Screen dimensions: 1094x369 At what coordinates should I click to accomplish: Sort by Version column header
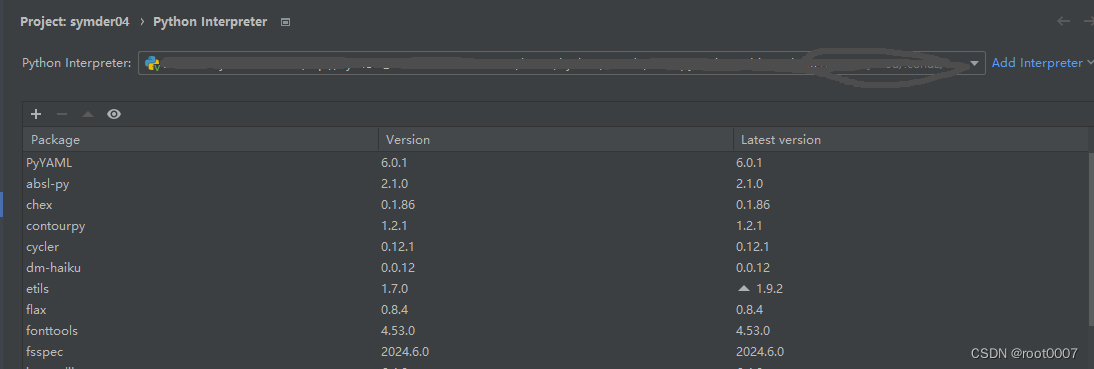pos(555,140)
